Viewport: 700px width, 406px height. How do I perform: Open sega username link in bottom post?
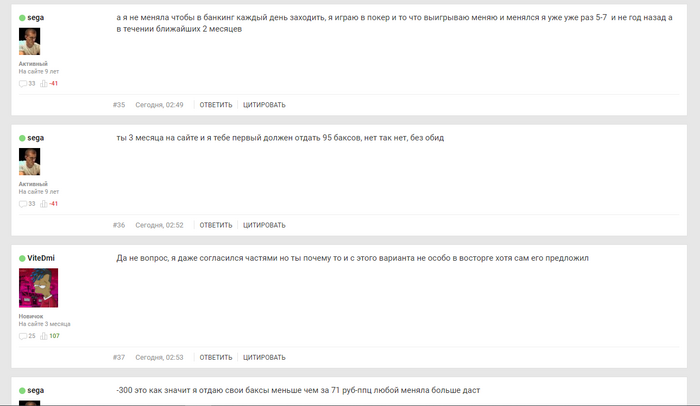36,390
